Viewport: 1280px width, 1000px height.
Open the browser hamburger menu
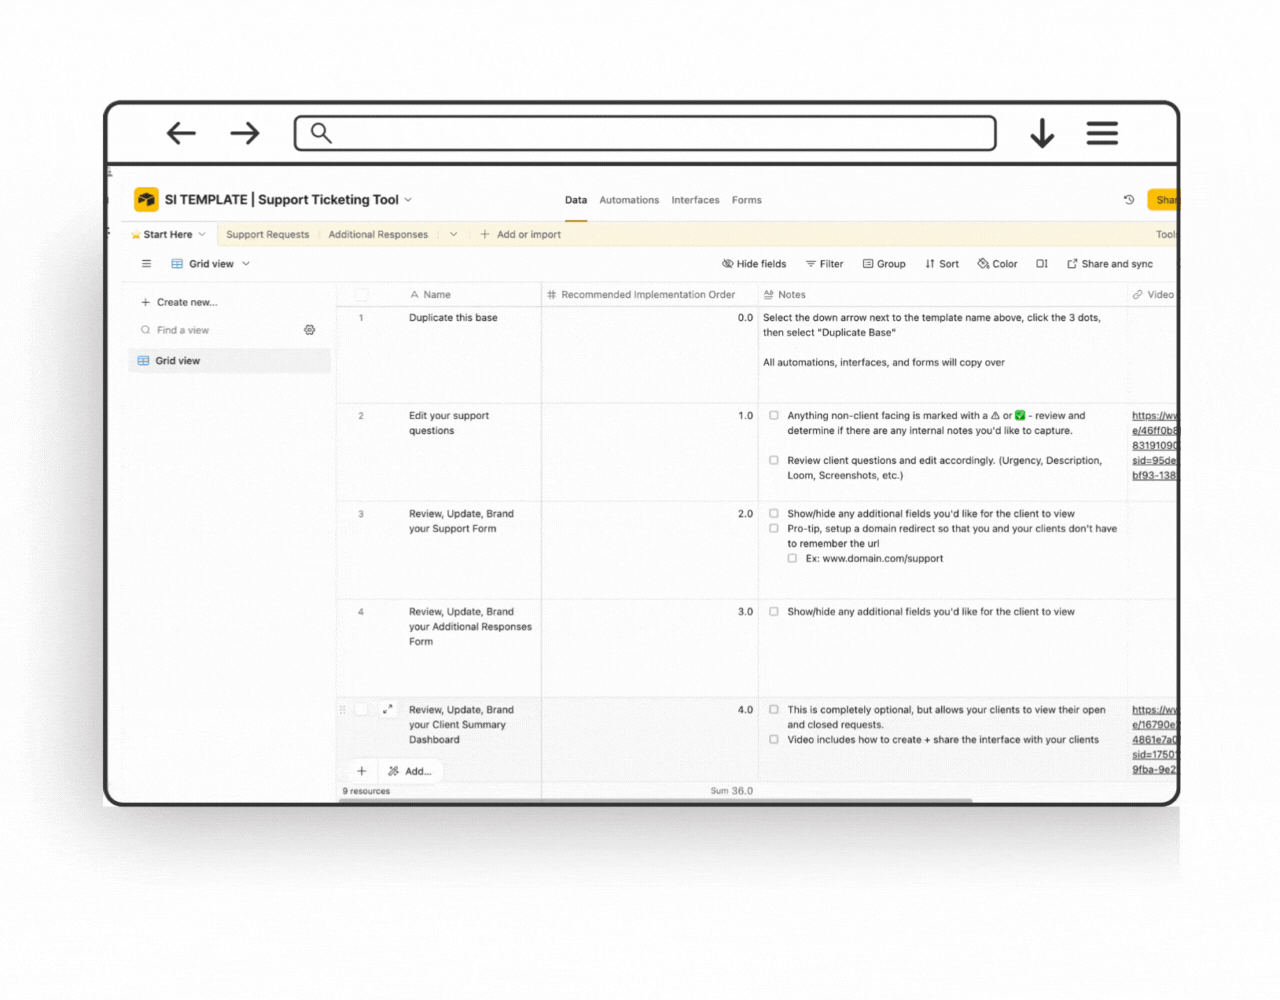tap(1102, 133)
